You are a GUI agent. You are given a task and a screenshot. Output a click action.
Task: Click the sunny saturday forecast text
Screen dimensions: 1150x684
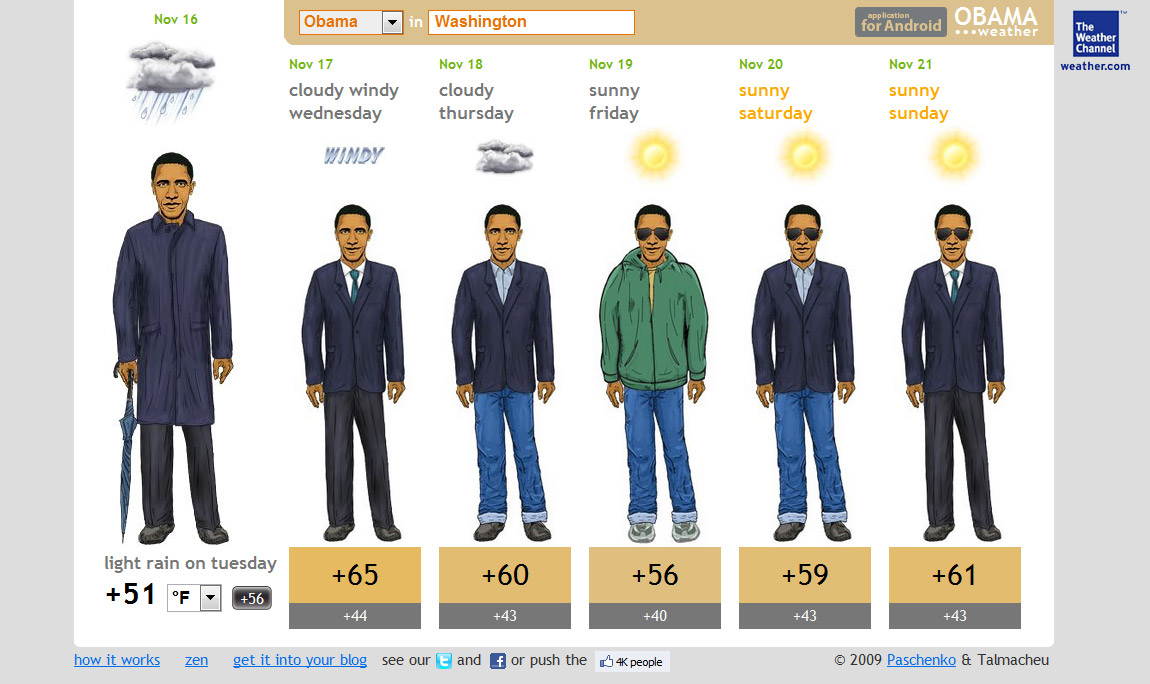[x=776, y=102]
